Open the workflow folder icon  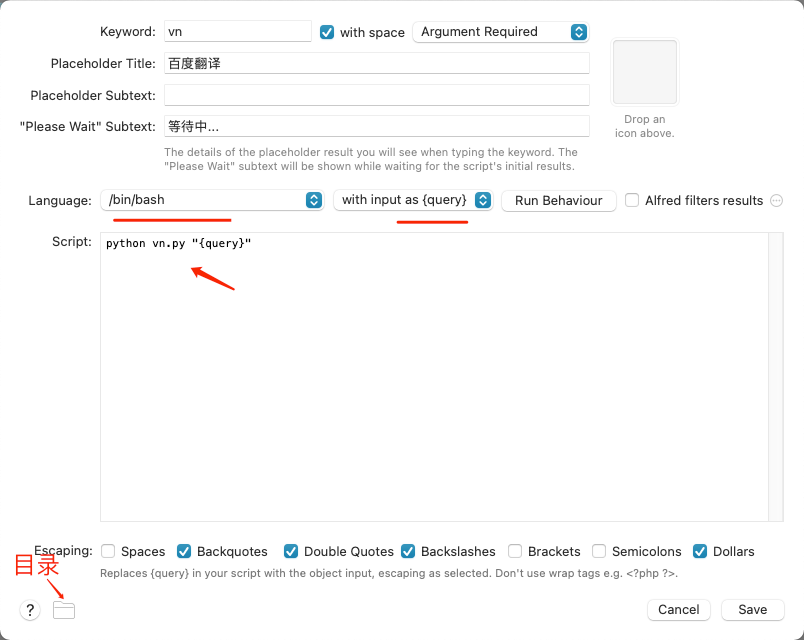click(x=64, y=610)
